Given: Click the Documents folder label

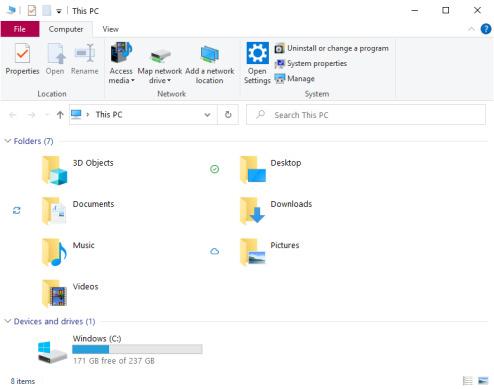Looking at the screenshot, I should point(93,204).
